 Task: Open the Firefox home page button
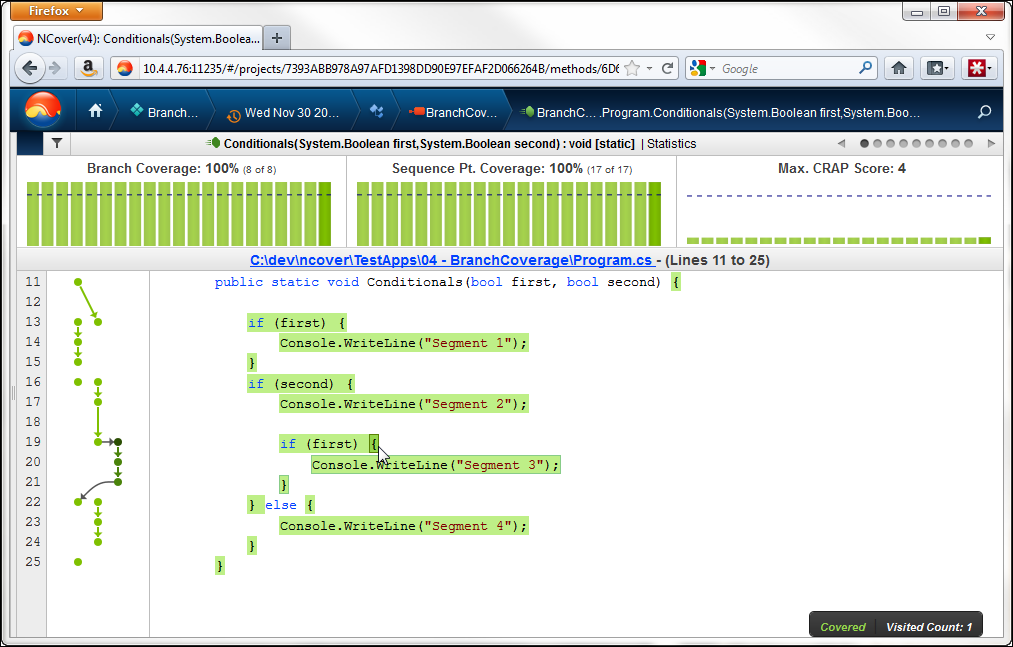(x=899, y=68)
